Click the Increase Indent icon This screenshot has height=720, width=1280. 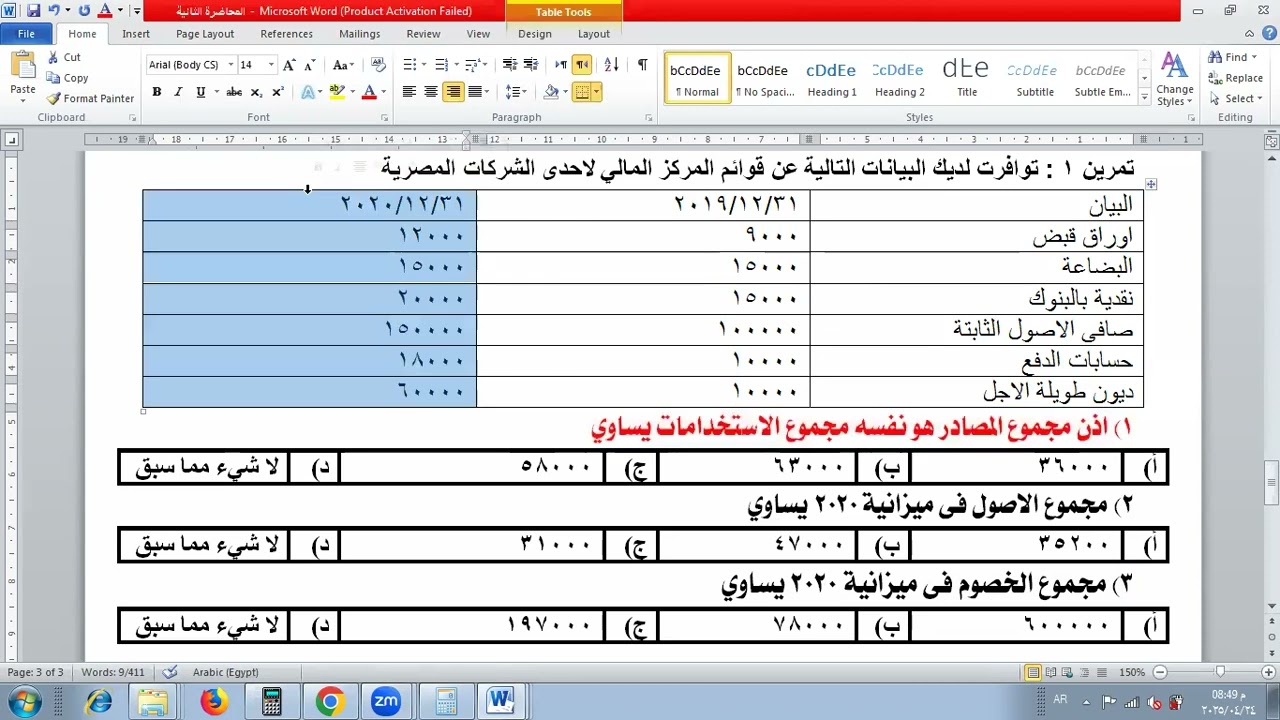531,65
